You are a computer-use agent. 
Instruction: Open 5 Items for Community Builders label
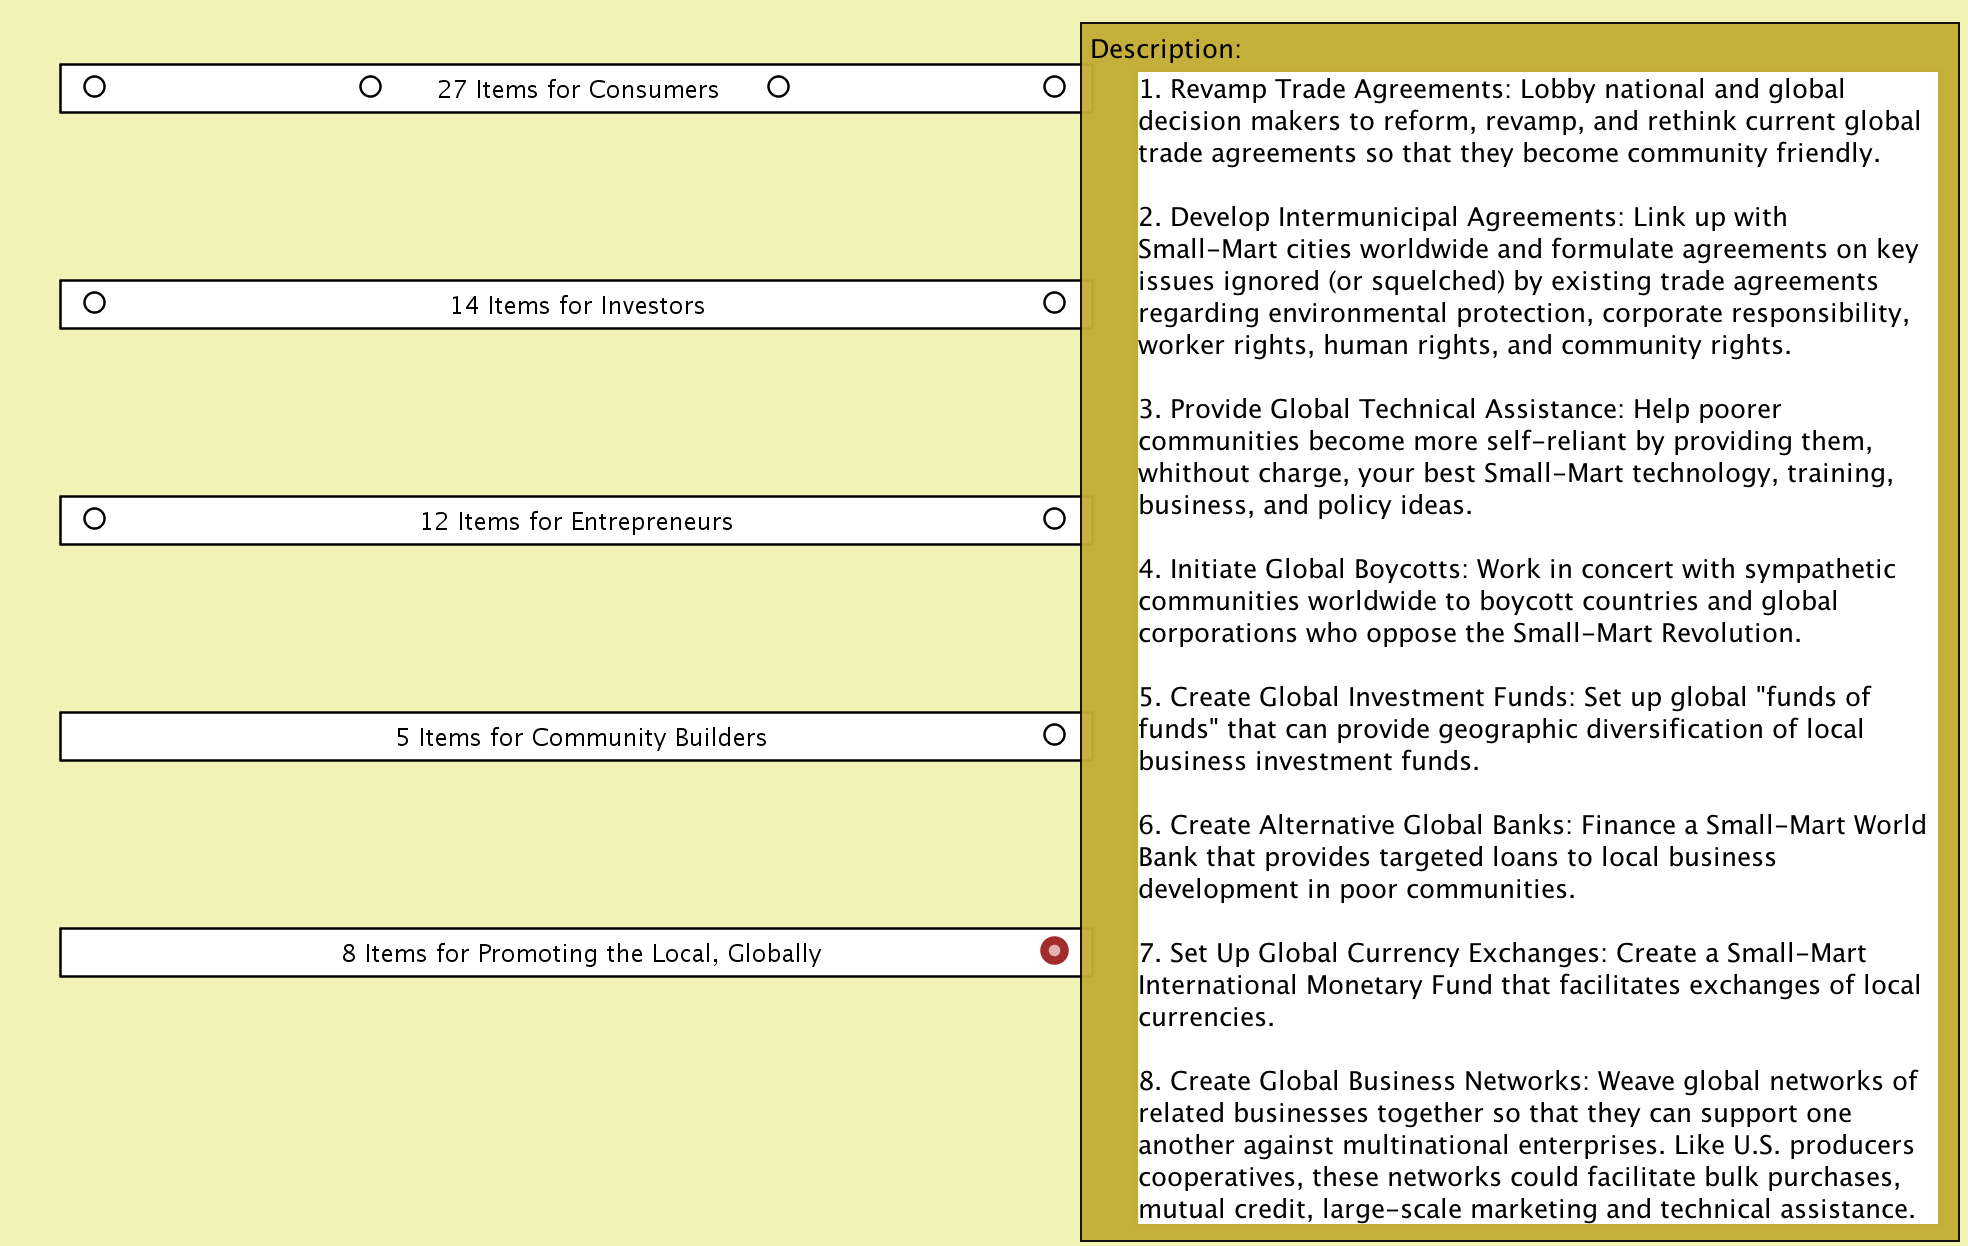coord(581,738)
